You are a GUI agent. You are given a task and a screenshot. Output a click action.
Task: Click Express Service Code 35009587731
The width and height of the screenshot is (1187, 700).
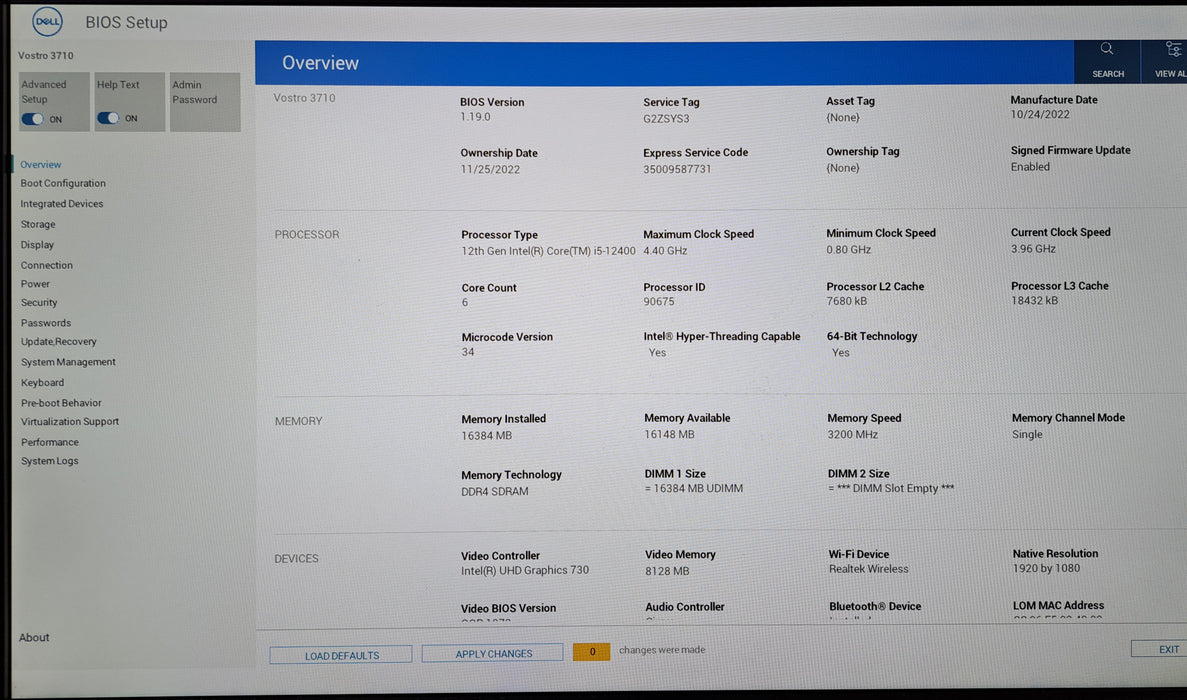678,169
